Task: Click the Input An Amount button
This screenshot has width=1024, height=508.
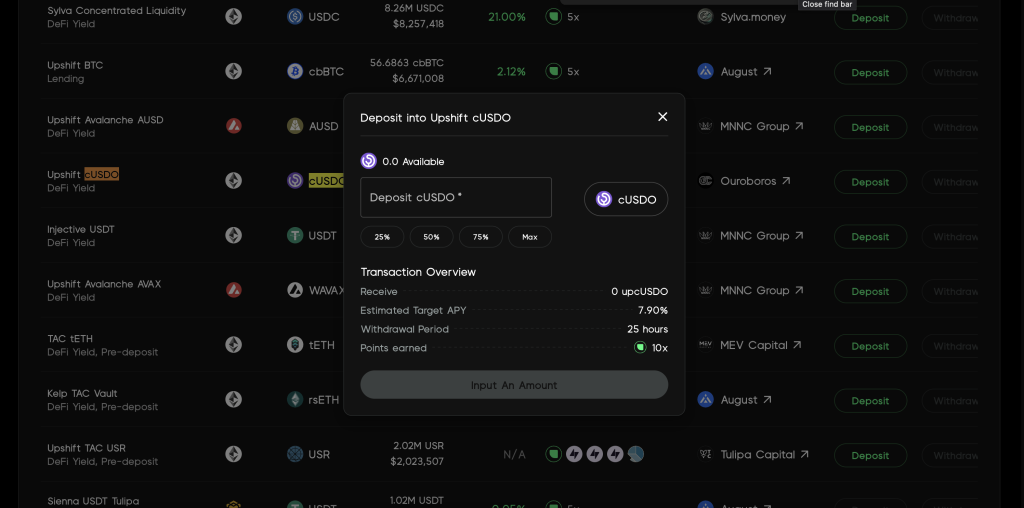Action: pyautogui.click(x=514, y=385)
